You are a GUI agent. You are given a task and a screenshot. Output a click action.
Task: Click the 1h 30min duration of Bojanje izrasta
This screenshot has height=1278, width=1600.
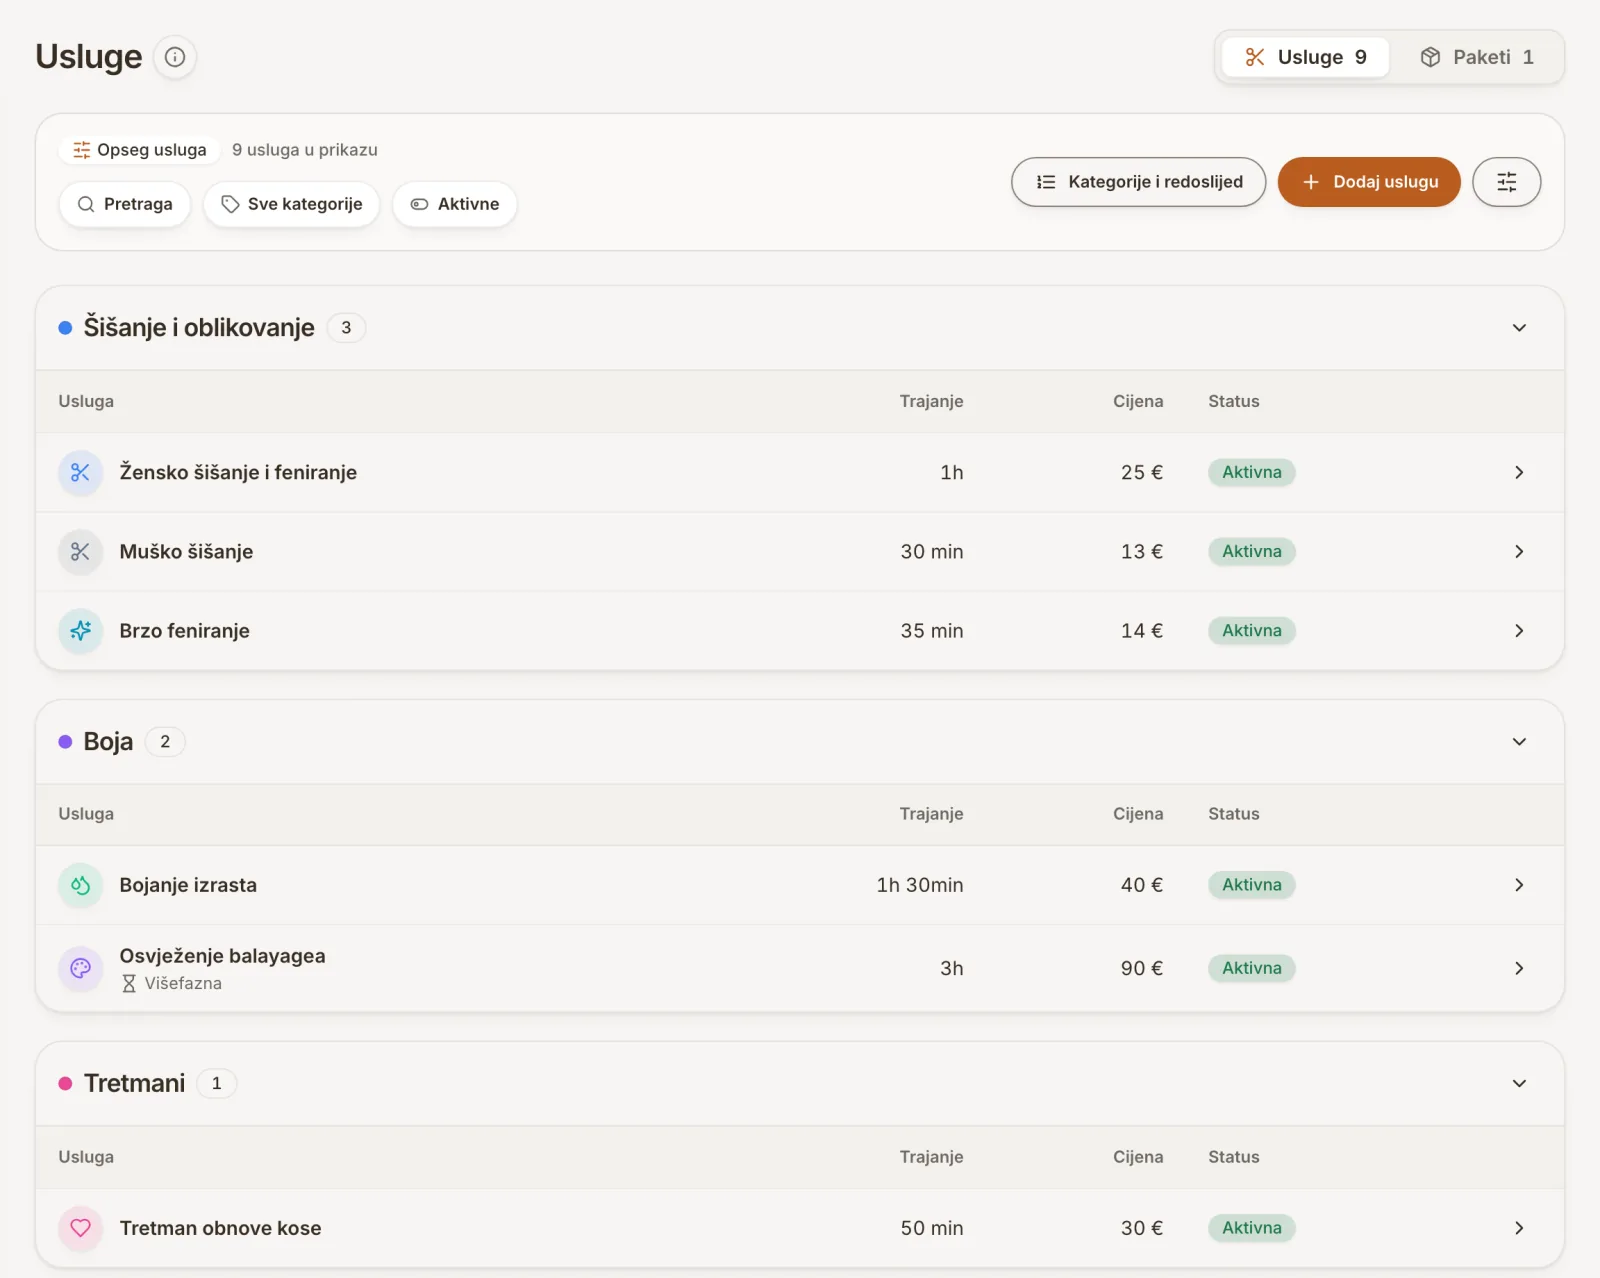point(920,885)
